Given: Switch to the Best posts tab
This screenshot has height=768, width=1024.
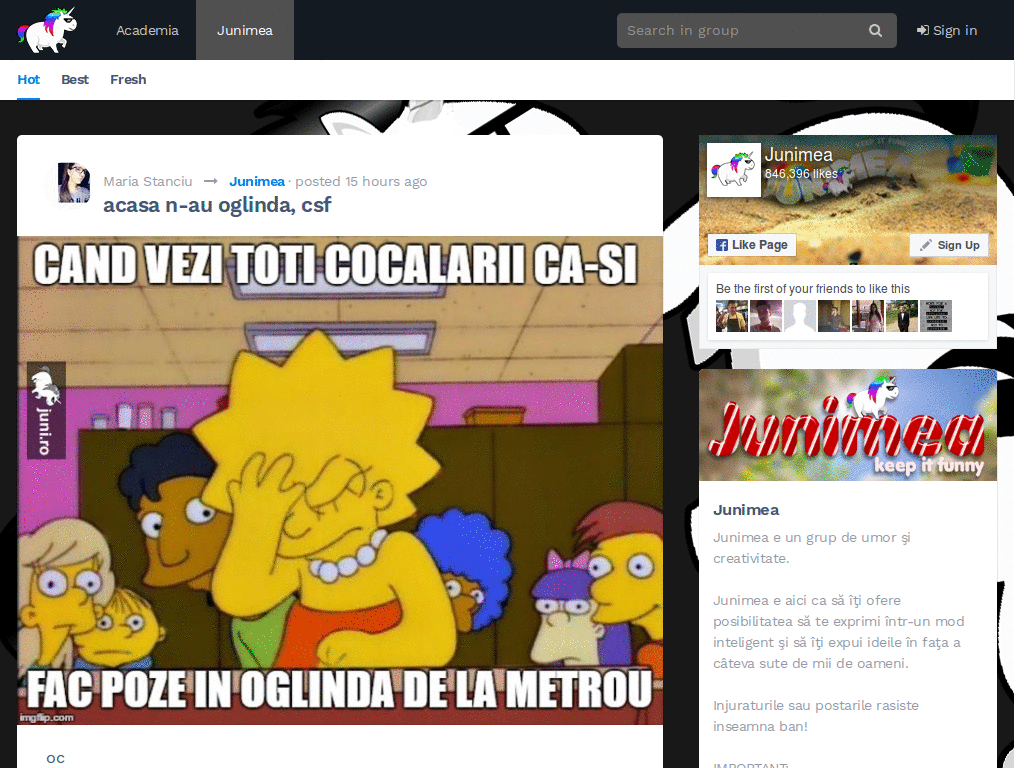Looking at the screenshot, I should 75,80.
